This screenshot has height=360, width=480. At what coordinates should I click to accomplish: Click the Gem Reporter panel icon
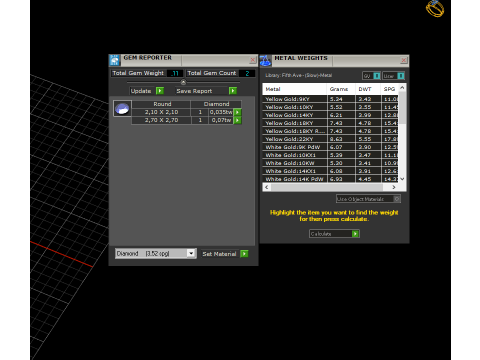[x=114, y=60]
